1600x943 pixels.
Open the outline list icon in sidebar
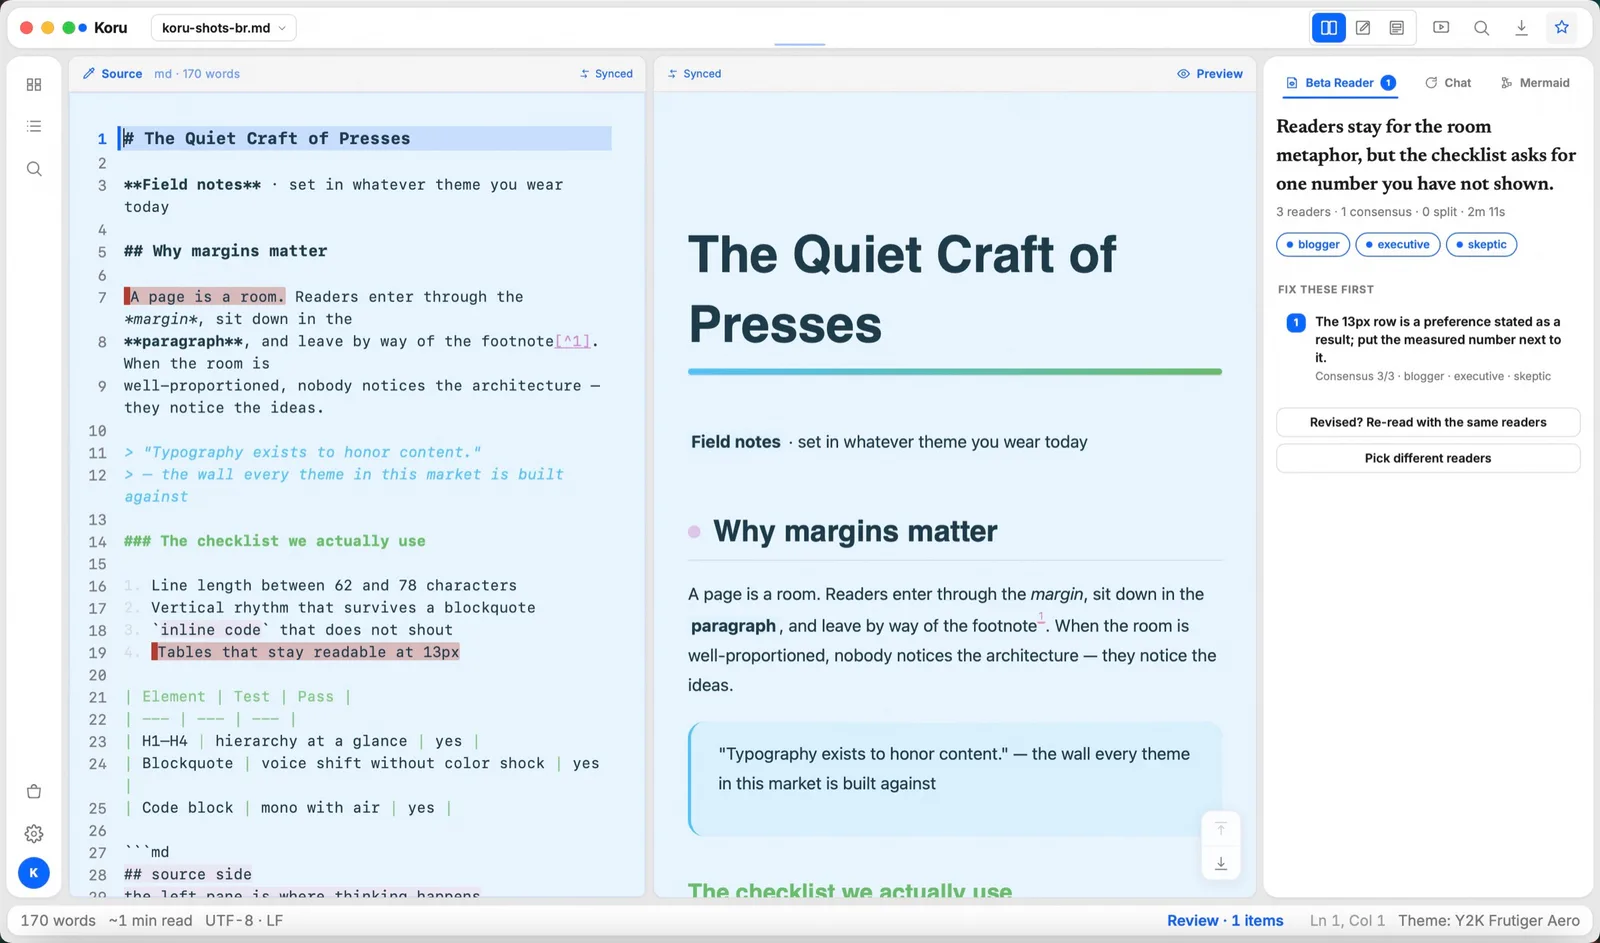pos(34,126)
